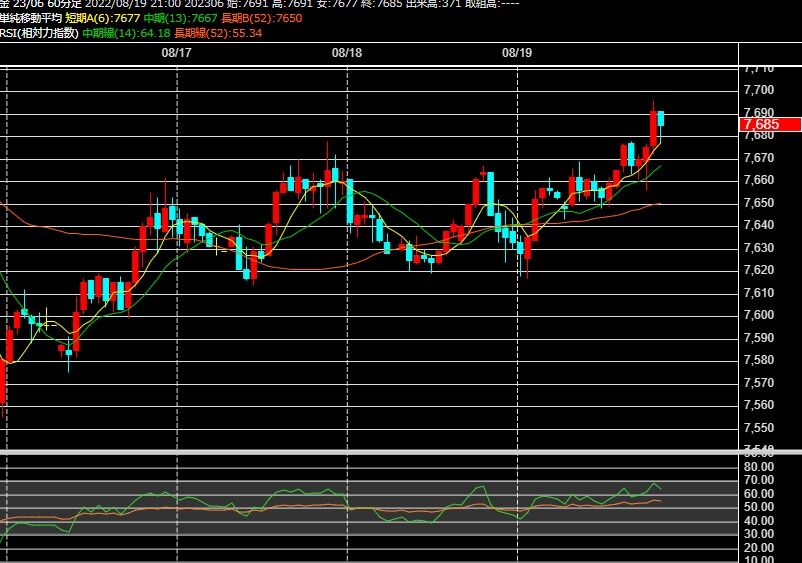This screenshot has height=563, width=802.
Task: Click the yellow 短期A(6):7677 moving average value
Action: point(102,18)
